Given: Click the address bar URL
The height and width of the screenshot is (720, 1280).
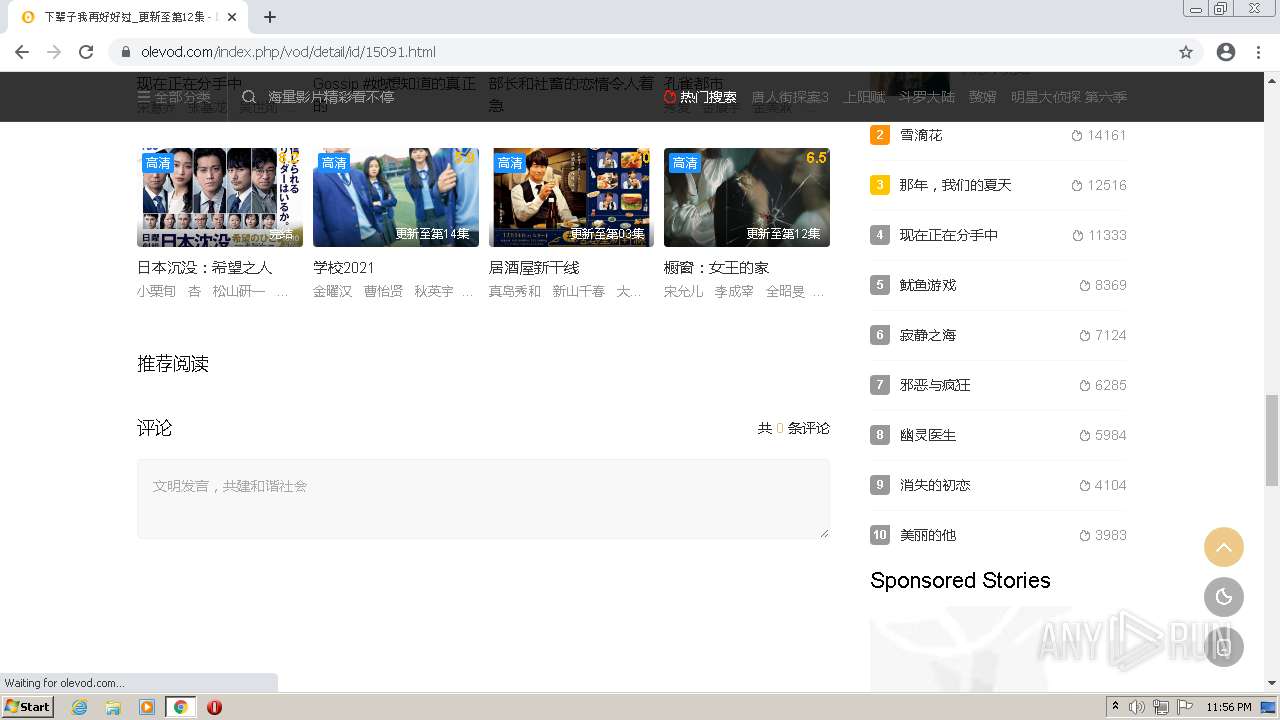Looking at the screenshot, I should pyautogui.click(x=288, y=52).
